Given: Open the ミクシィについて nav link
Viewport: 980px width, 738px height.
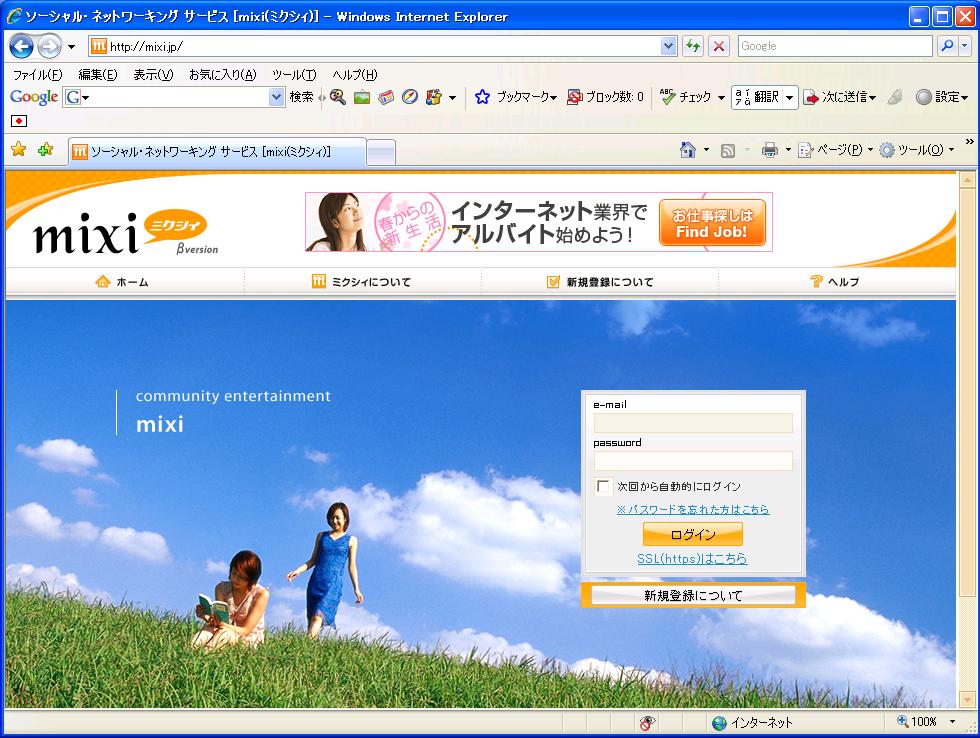Looking at the screenshot, I should click(361, 282).
